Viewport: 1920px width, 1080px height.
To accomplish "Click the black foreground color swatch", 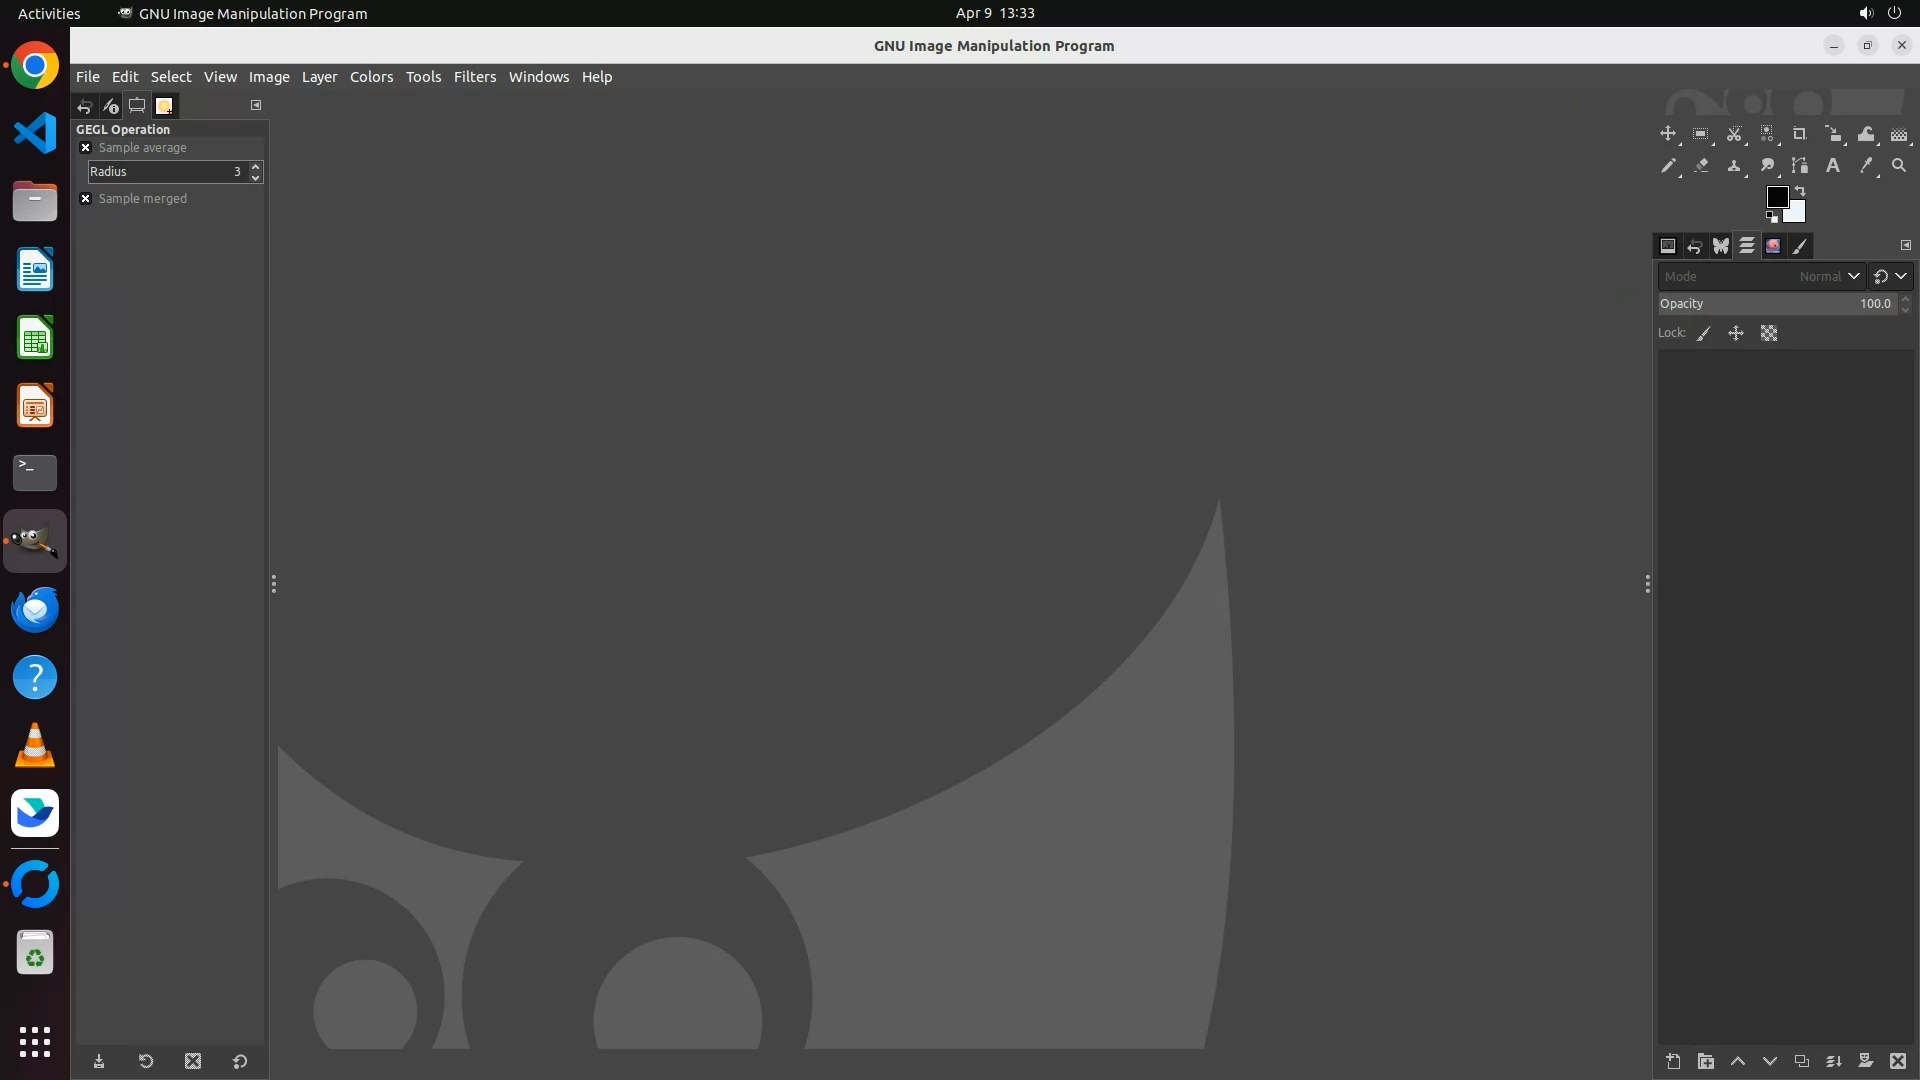I will click(x=1777, y=197).
